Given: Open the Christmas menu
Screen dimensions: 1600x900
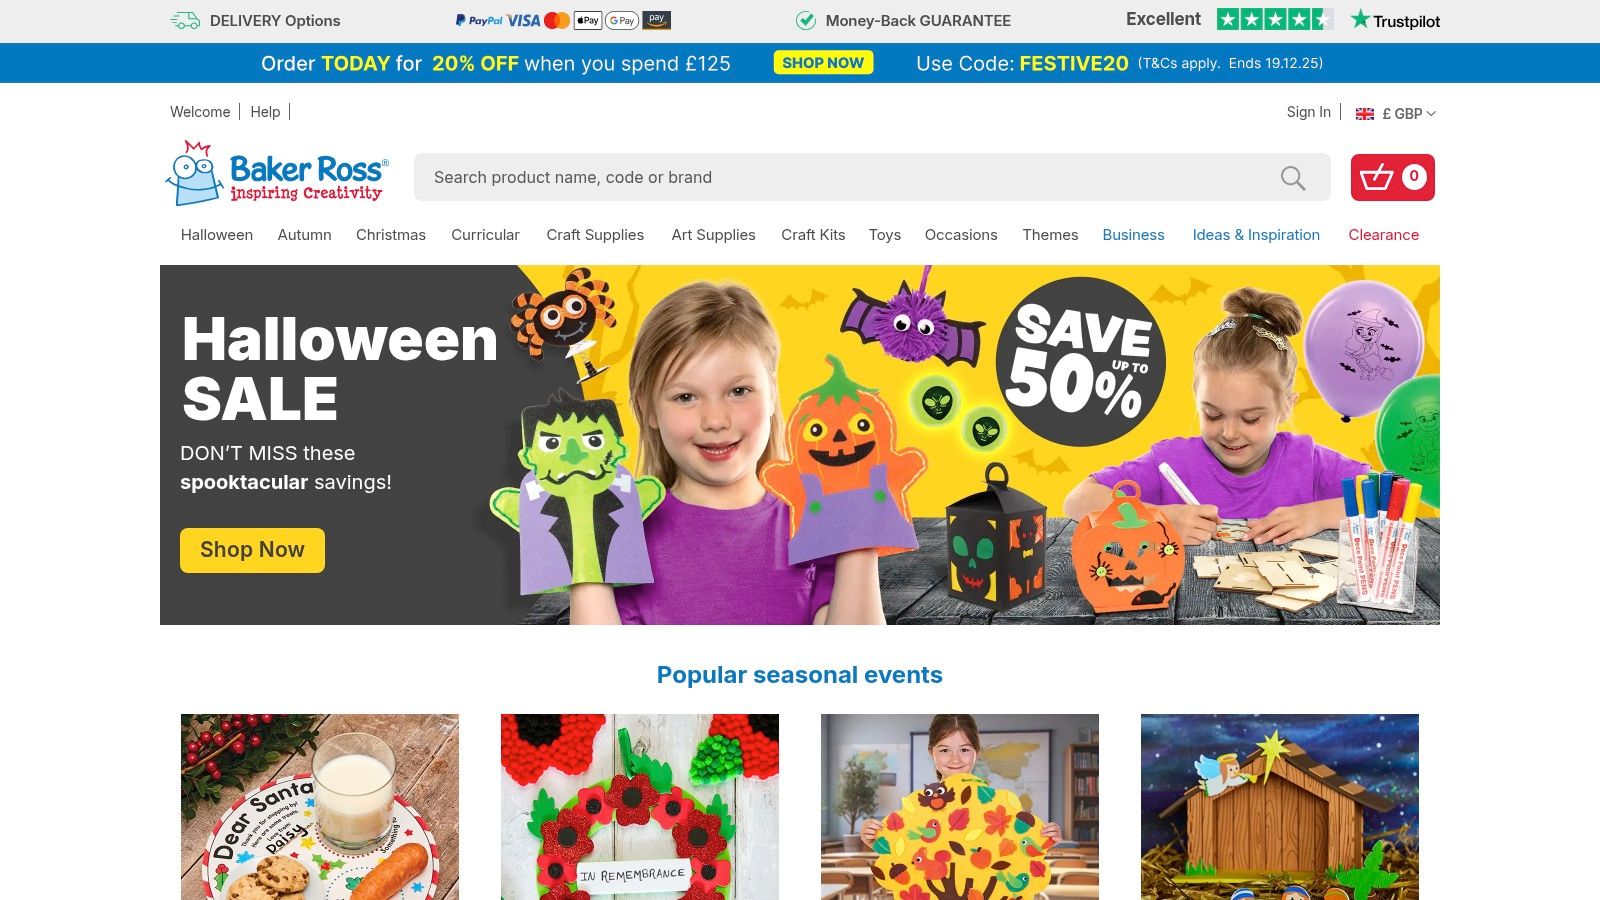Looking at the screenshot, I should pyautogui.click(x=391, y=235).
